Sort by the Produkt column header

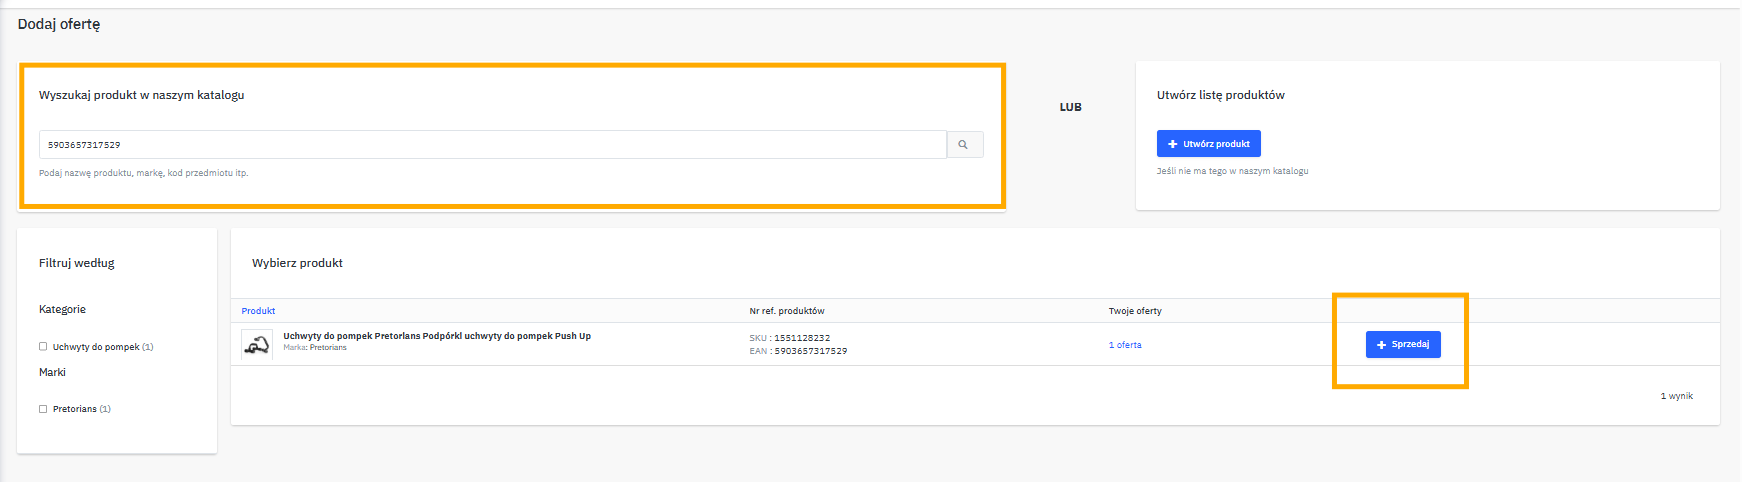click(x=258, y=311)
